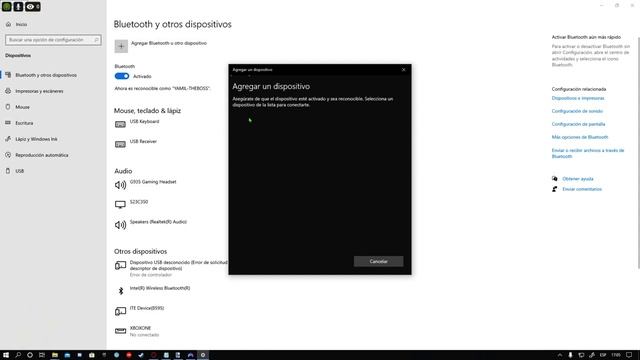Click the plus icon to add Bluetooth device
The height and width of the screenshot is (360, 640).
(x=121, y=47)
